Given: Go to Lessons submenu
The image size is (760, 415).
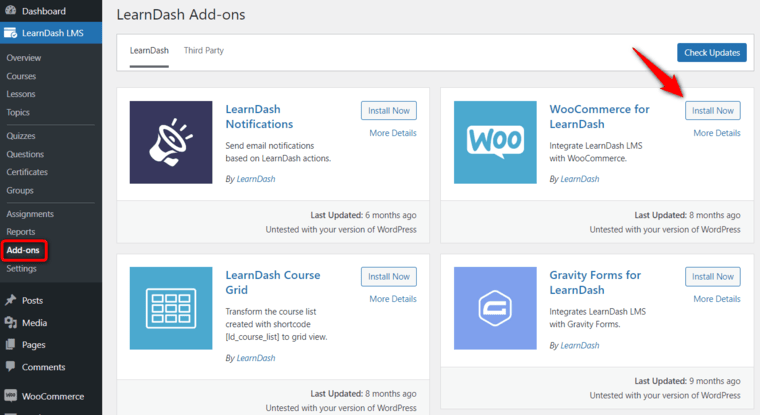Looking at the screenshot, I should click(x=21, y=94).
